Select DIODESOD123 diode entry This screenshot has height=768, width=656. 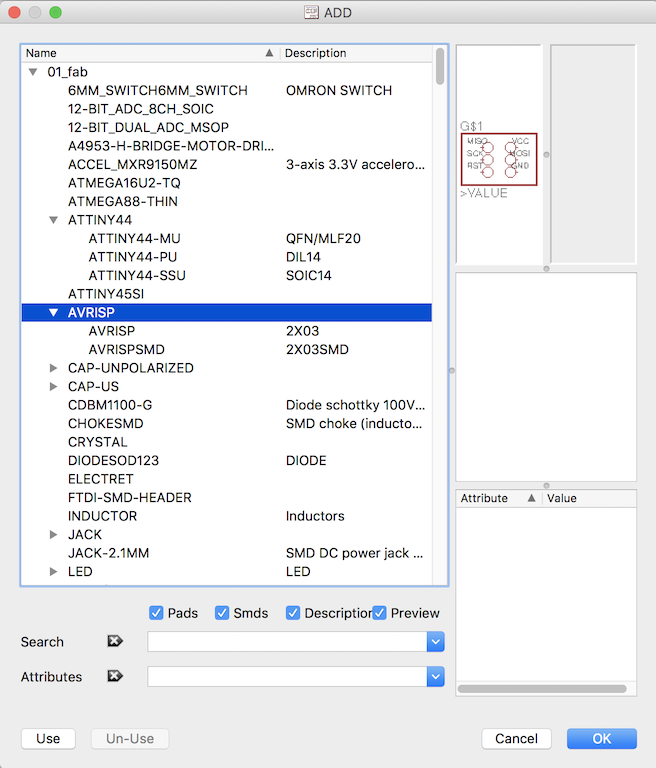point(226,460)
